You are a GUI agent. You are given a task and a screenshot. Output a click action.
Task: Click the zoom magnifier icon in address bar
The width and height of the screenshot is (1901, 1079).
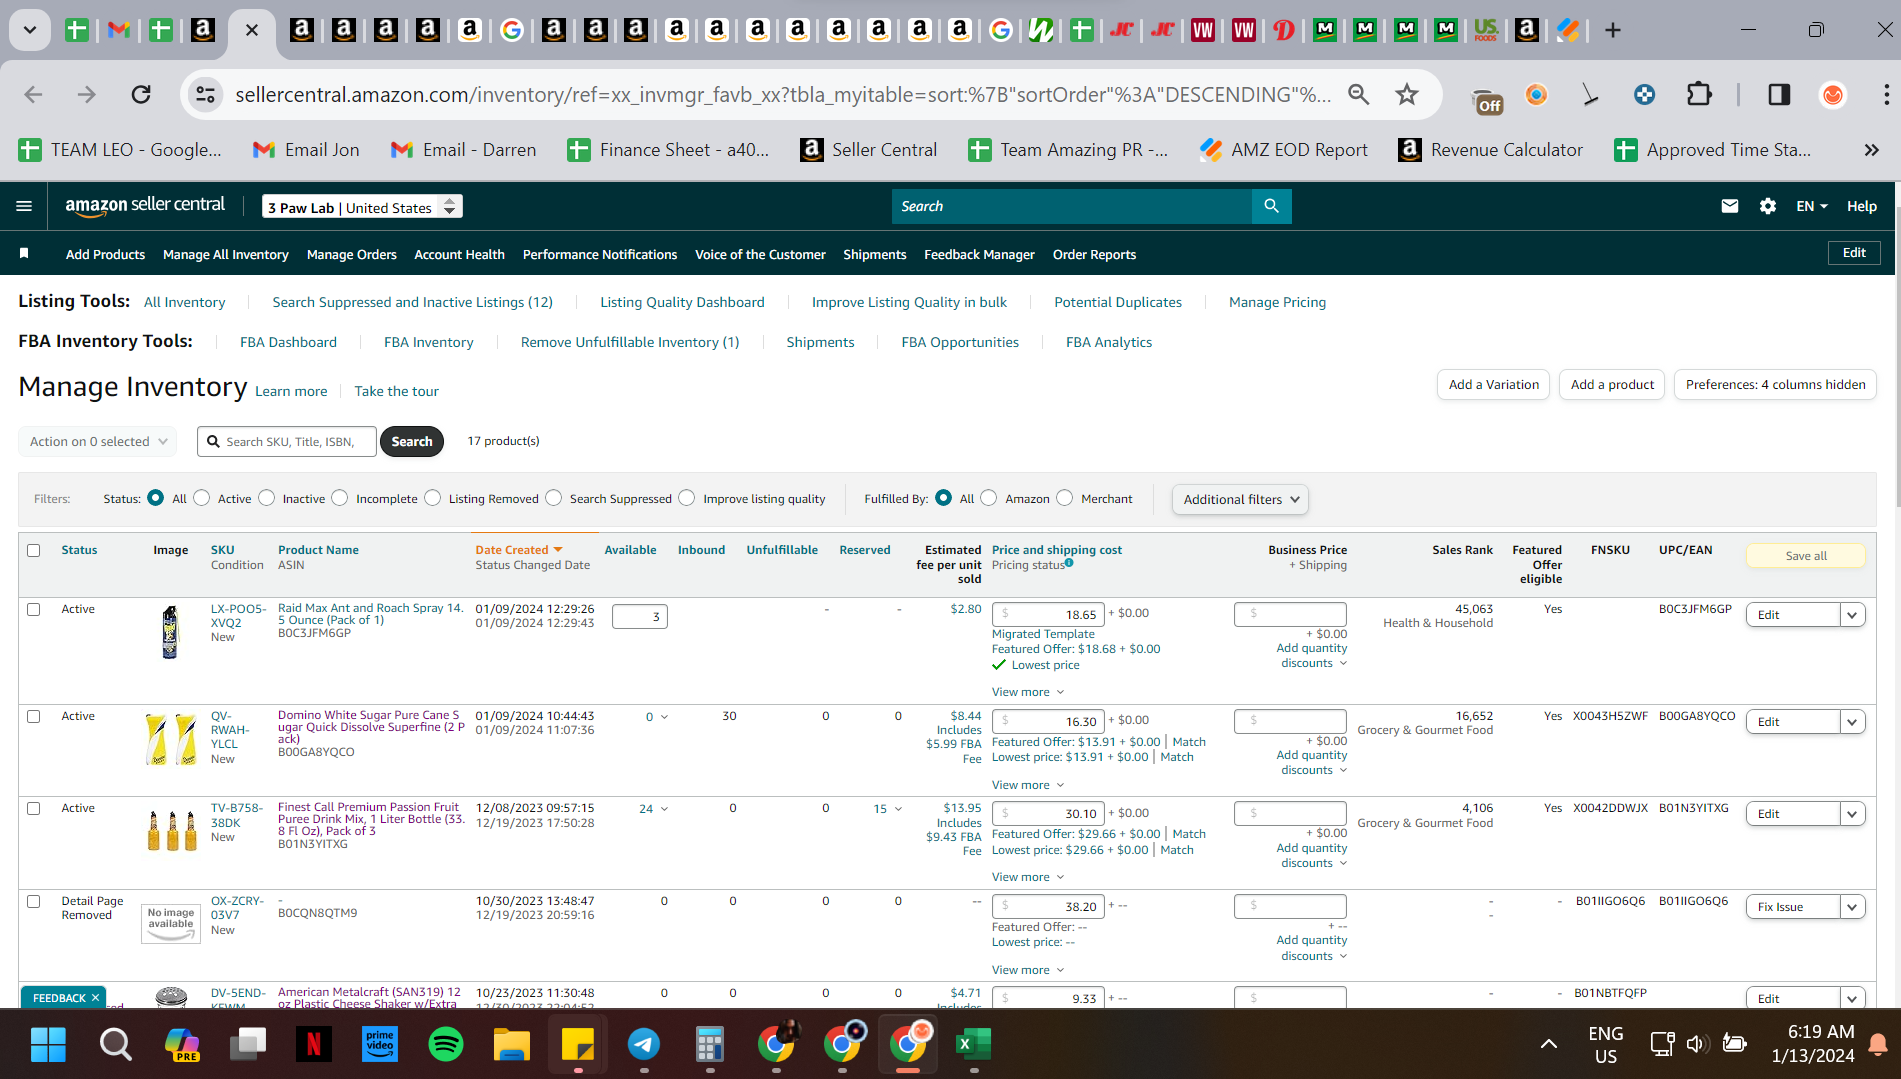tap(1358, 94)
